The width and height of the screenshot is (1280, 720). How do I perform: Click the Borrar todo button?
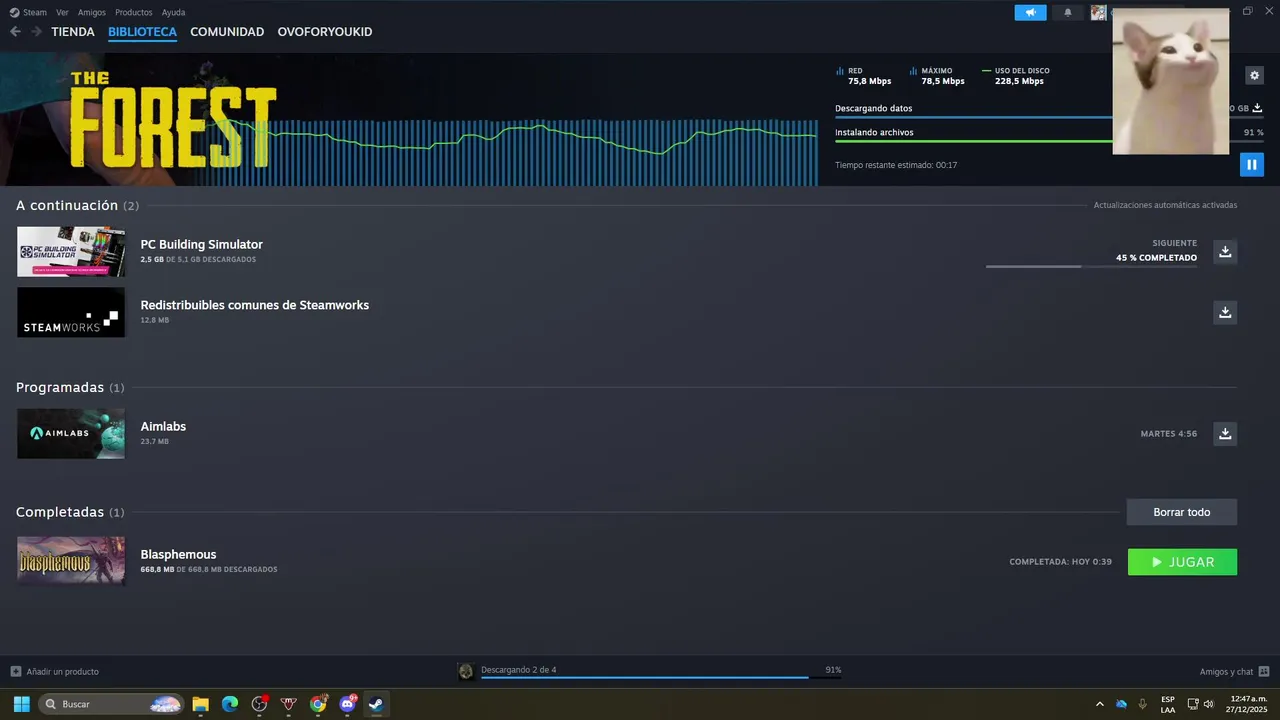tap(1182, 512)
